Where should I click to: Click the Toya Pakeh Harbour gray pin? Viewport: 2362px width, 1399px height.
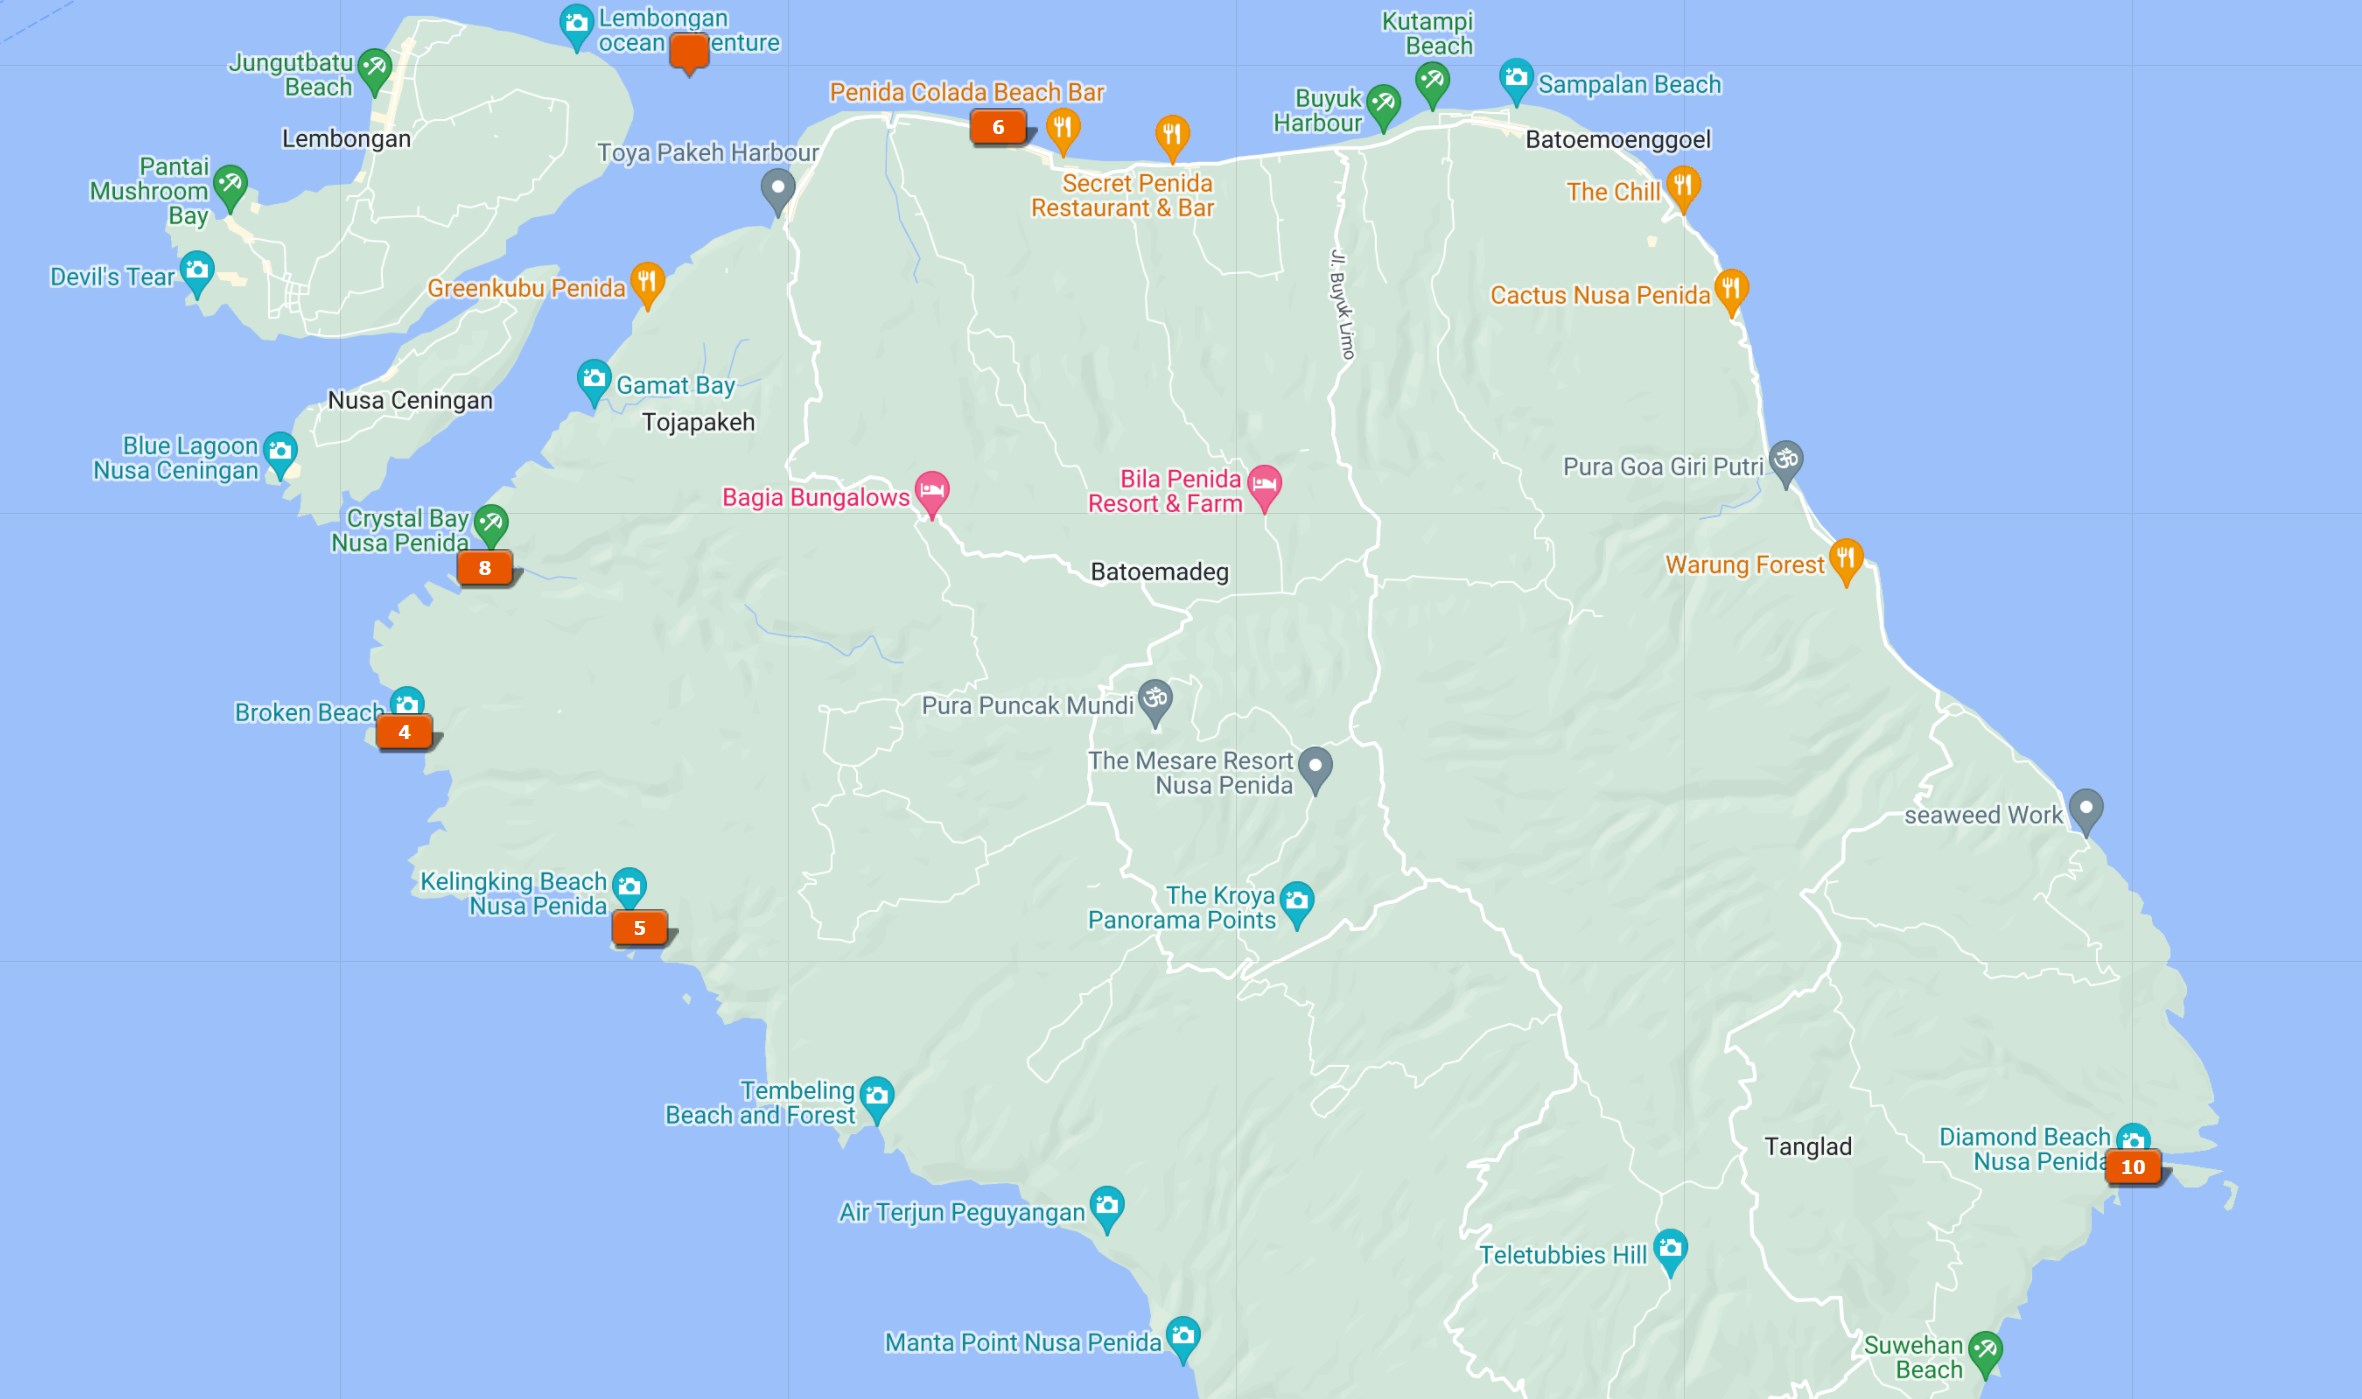pyautogui.click(x=777, y=188)
